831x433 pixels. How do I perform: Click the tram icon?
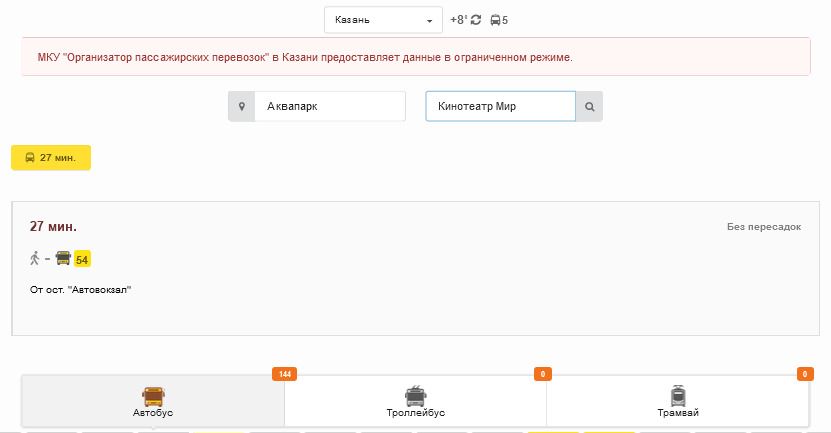coord(677,394)
